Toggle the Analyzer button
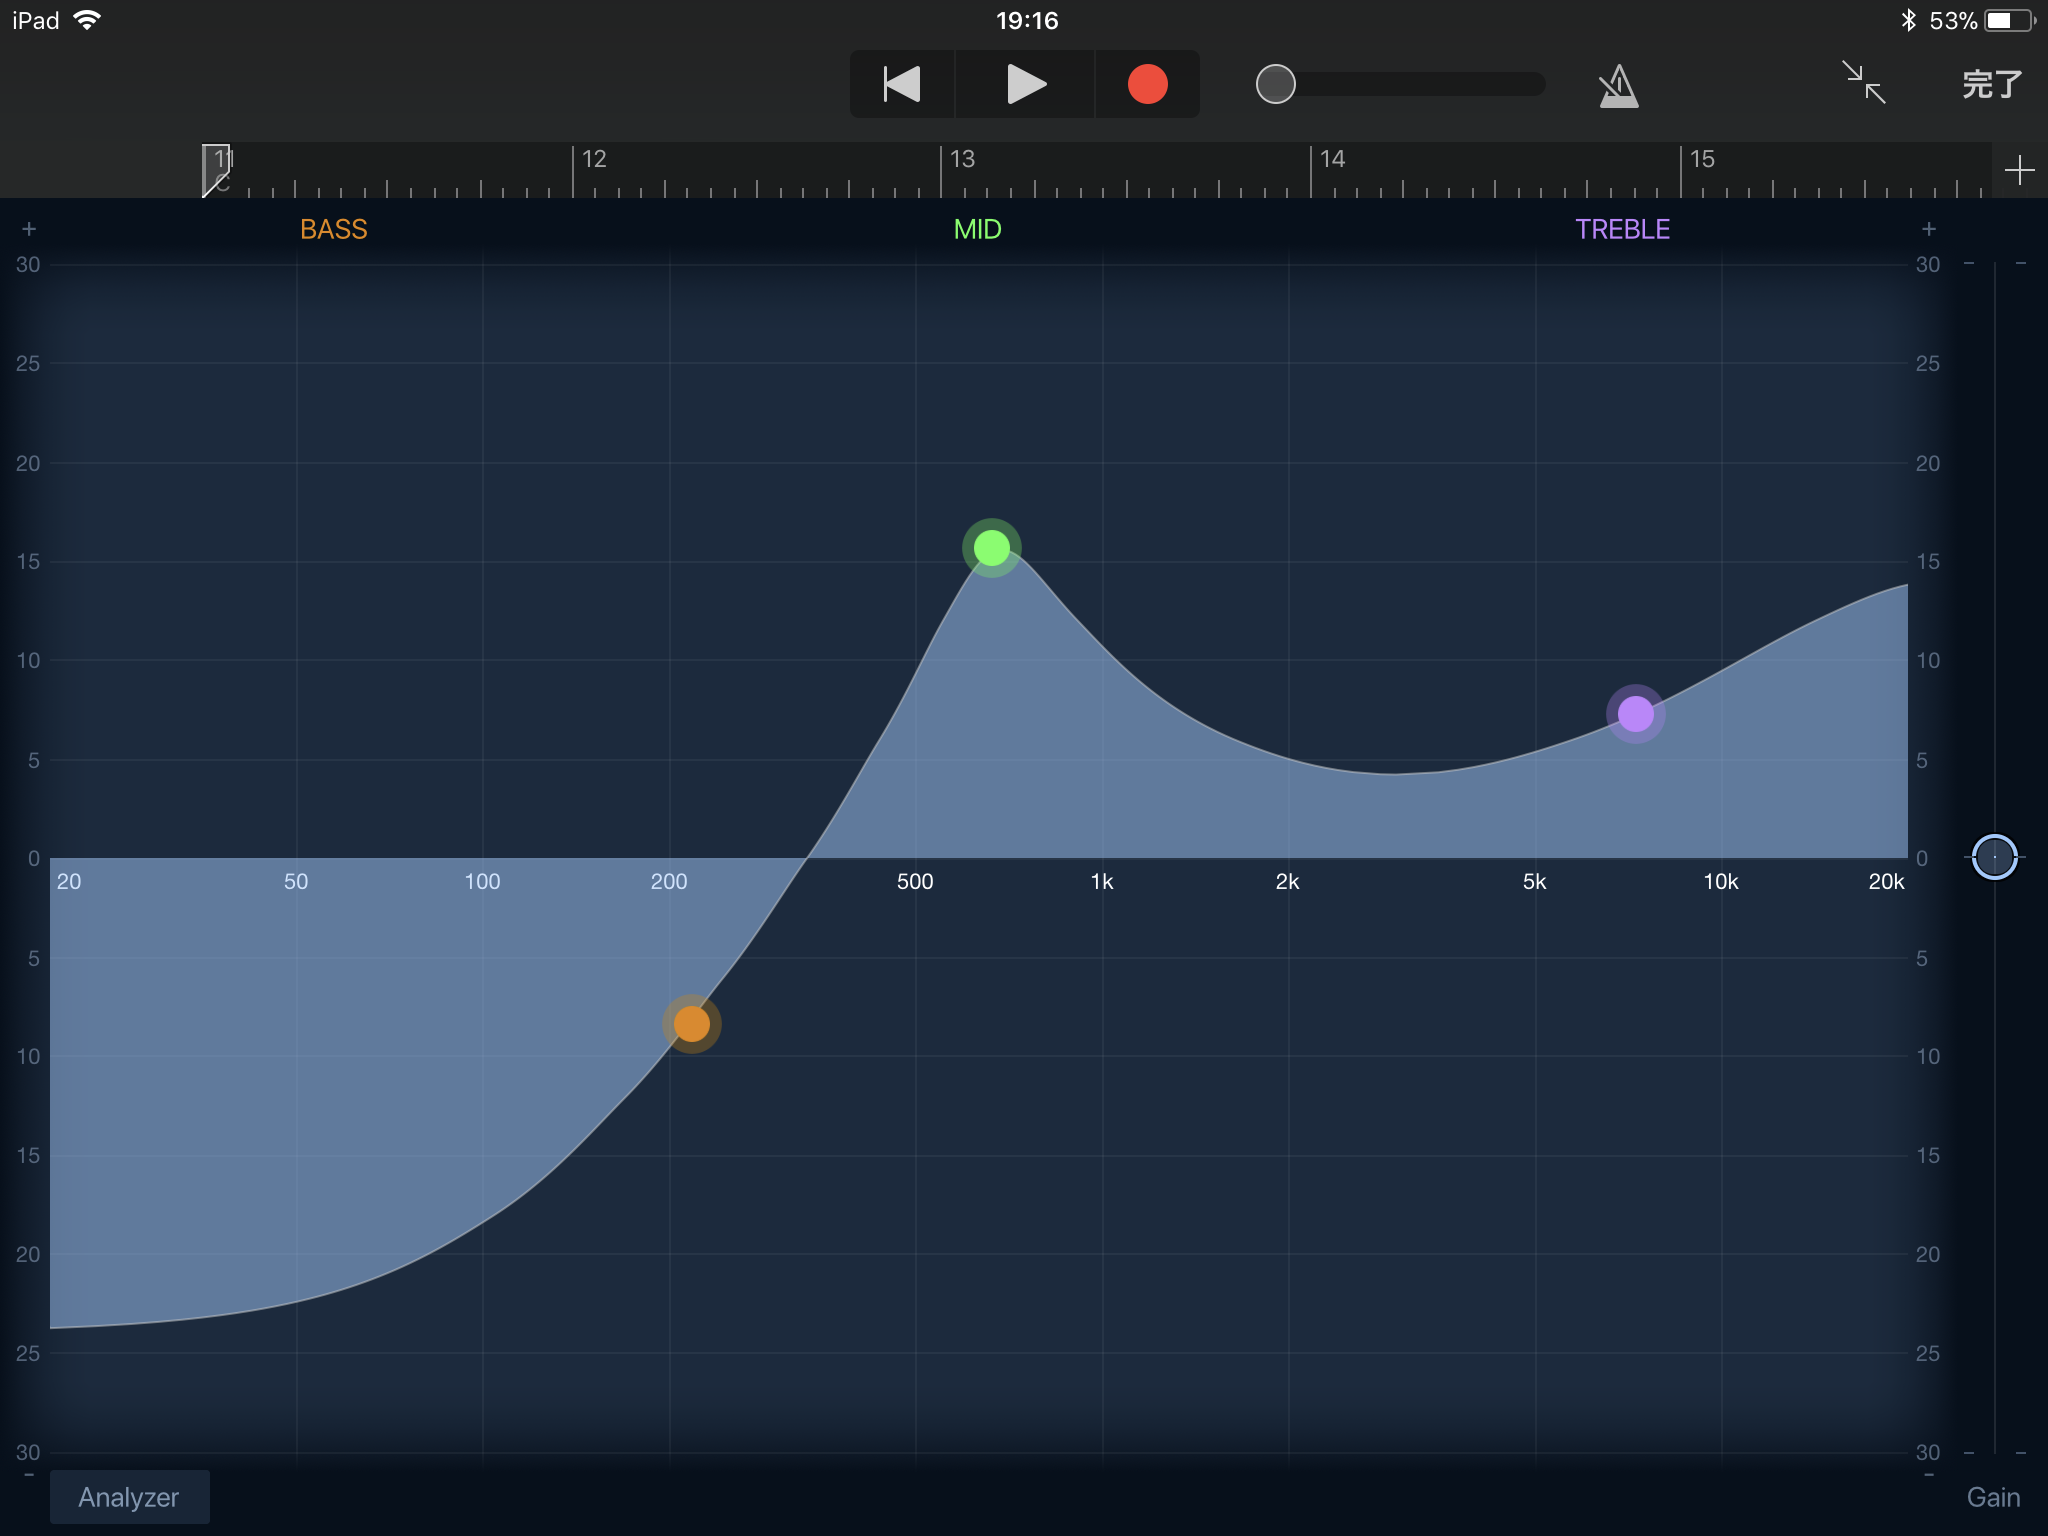This screenshot has height=1536, width=2048. tap(129, 1497)
